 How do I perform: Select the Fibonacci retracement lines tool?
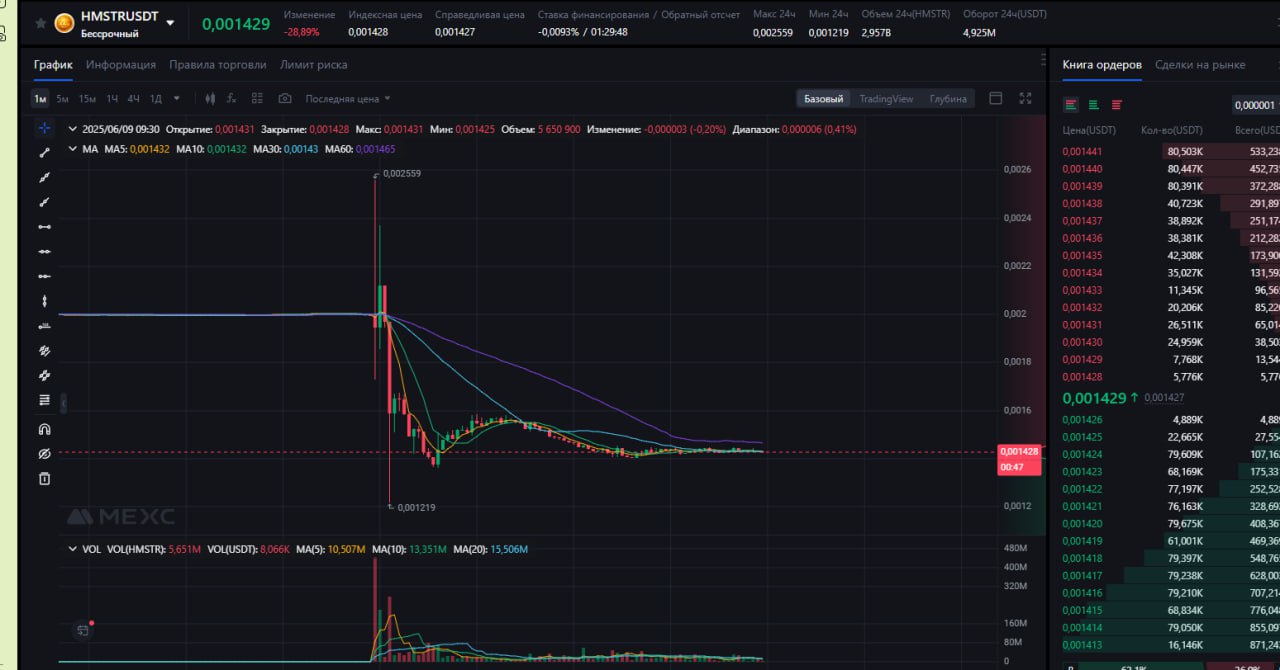click(44, 400)
